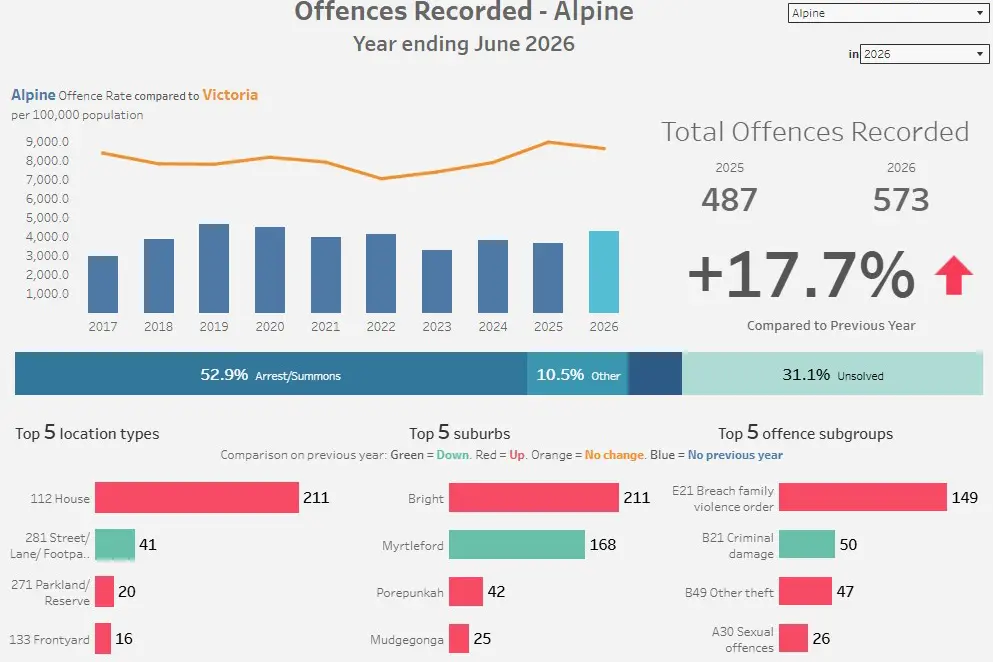Select the E21 Breach family violence order bar
Viewport: 993px width, 662px height.
tap(863, 497)
